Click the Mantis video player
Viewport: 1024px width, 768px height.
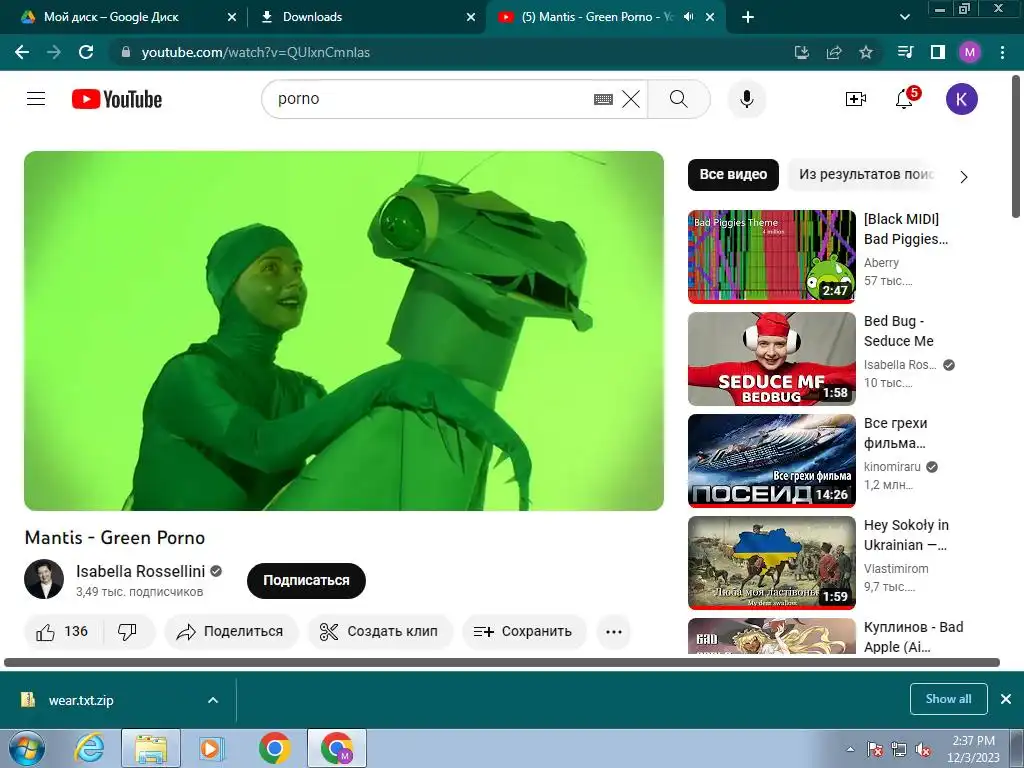click(x=344, y=330)
